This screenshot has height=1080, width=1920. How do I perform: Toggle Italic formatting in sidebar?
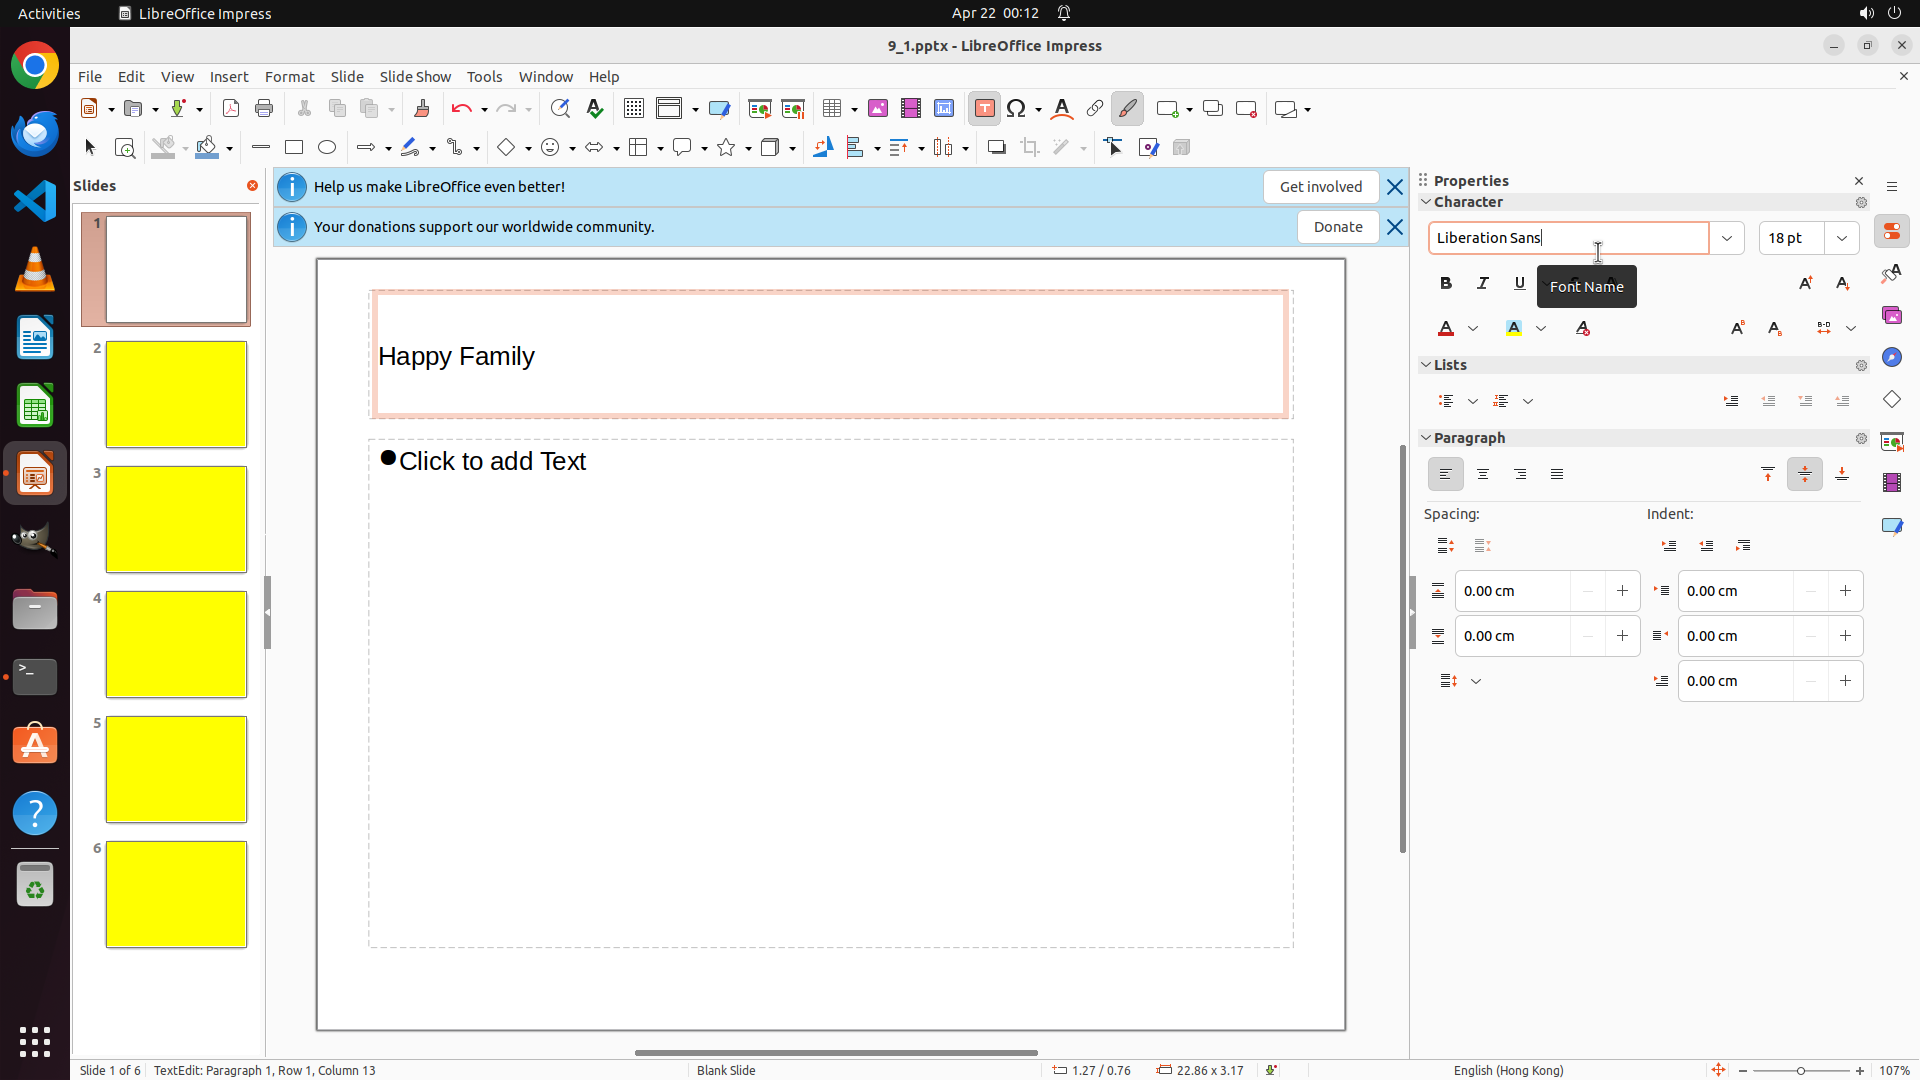[1483, 284]
